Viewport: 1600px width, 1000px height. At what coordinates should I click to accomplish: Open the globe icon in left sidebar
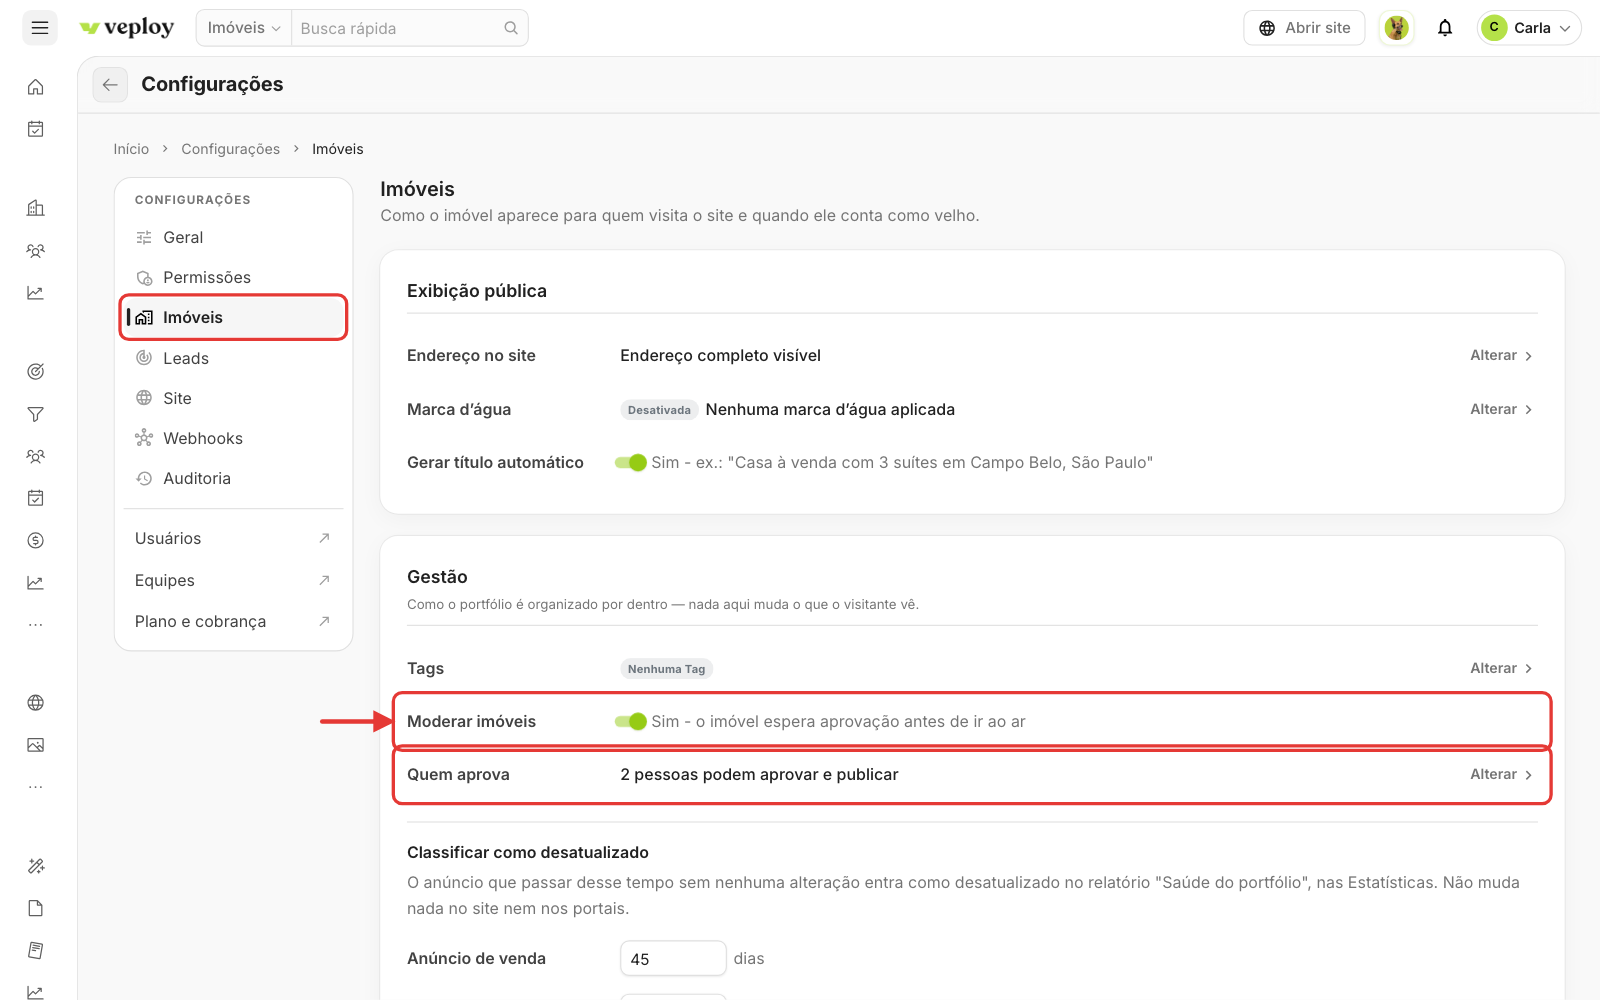(36, 703)
